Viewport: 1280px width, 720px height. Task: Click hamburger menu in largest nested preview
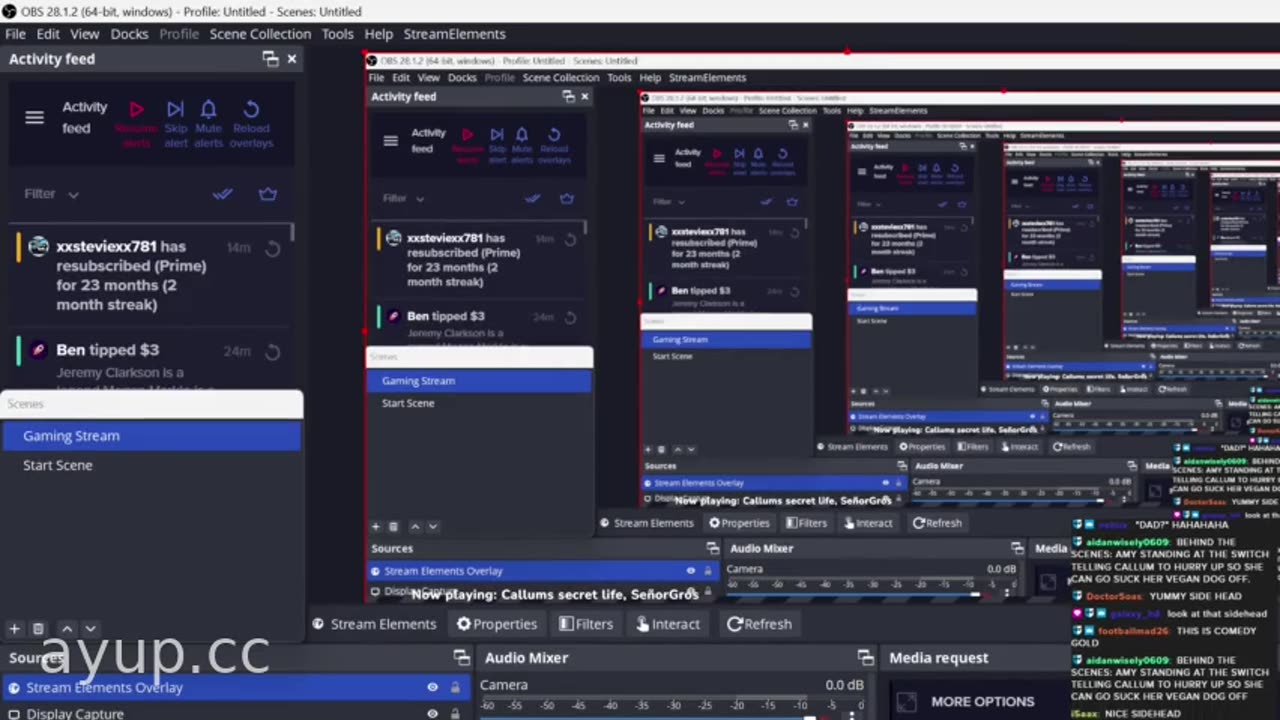click(391, 140)
